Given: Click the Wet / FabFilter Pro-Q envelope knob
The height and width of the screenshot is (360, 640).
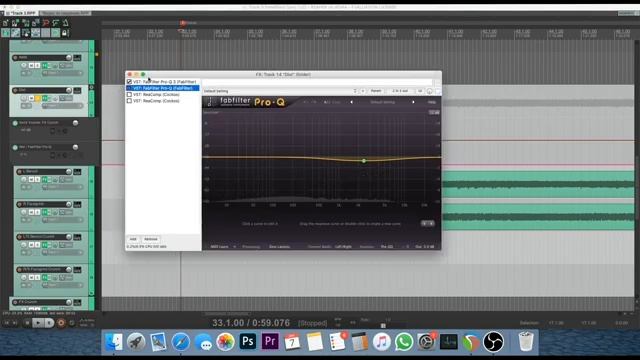Looking at the screenshot, I should [75, 147].
